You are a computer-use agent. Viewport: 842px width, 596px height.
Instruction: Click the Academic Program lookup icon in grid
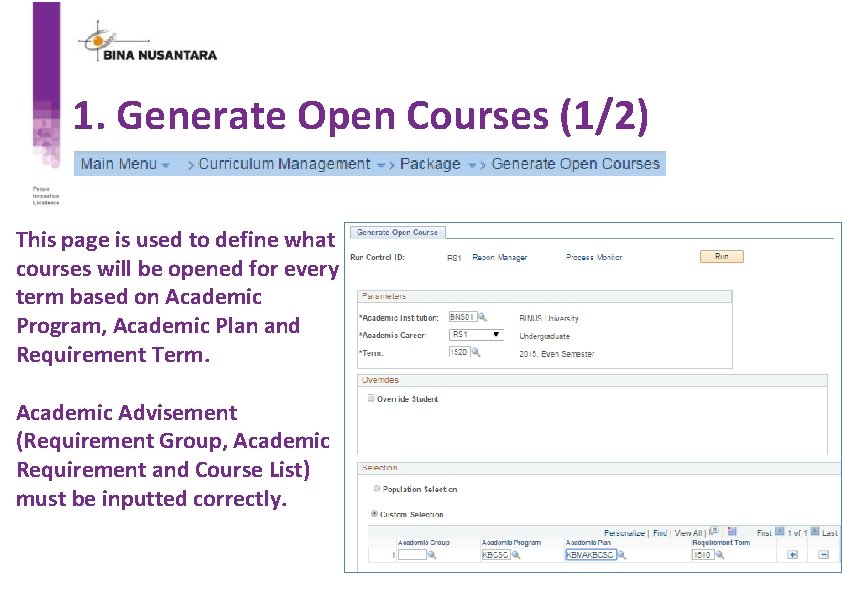pos(517,556)
